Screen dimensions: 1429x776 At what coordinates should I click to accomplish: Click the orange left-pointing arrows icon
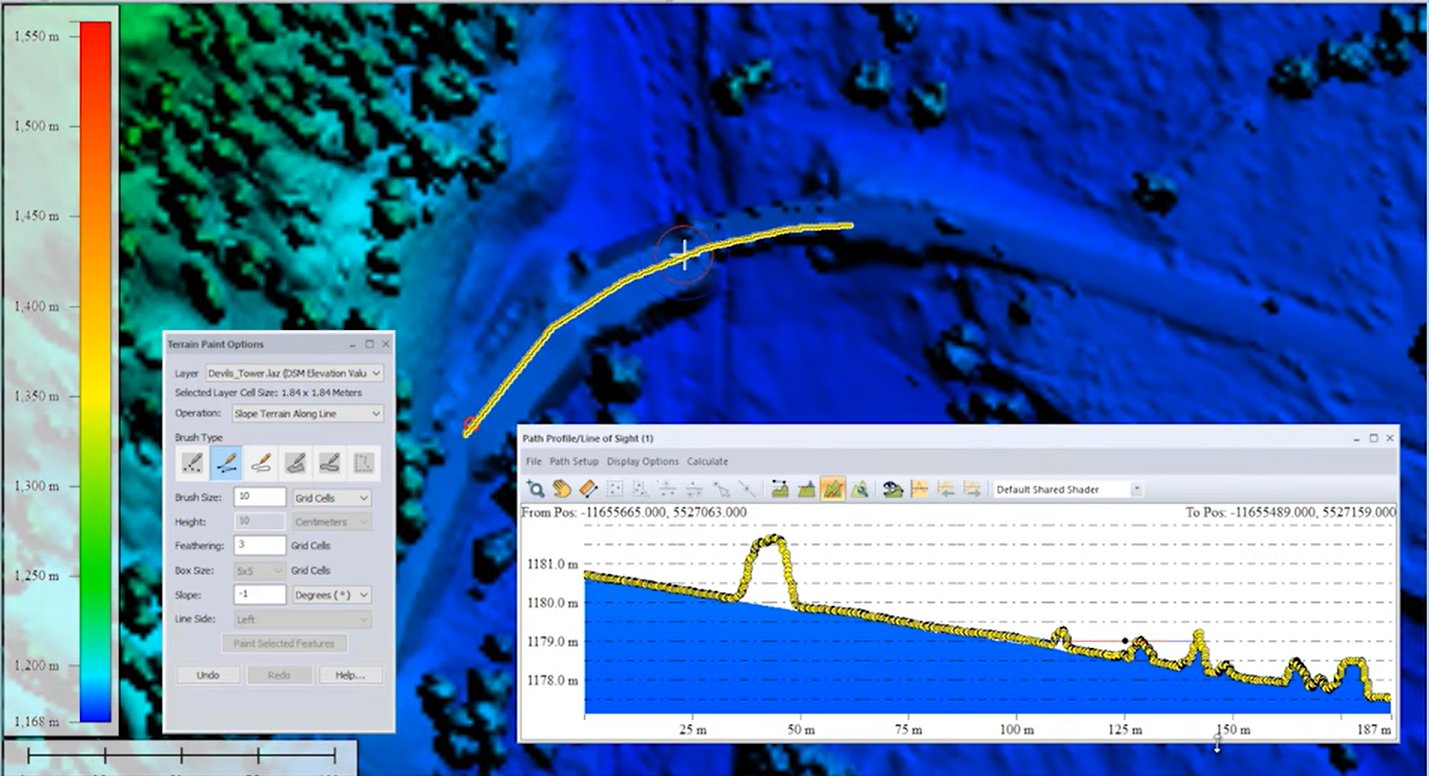pos(945,489)
